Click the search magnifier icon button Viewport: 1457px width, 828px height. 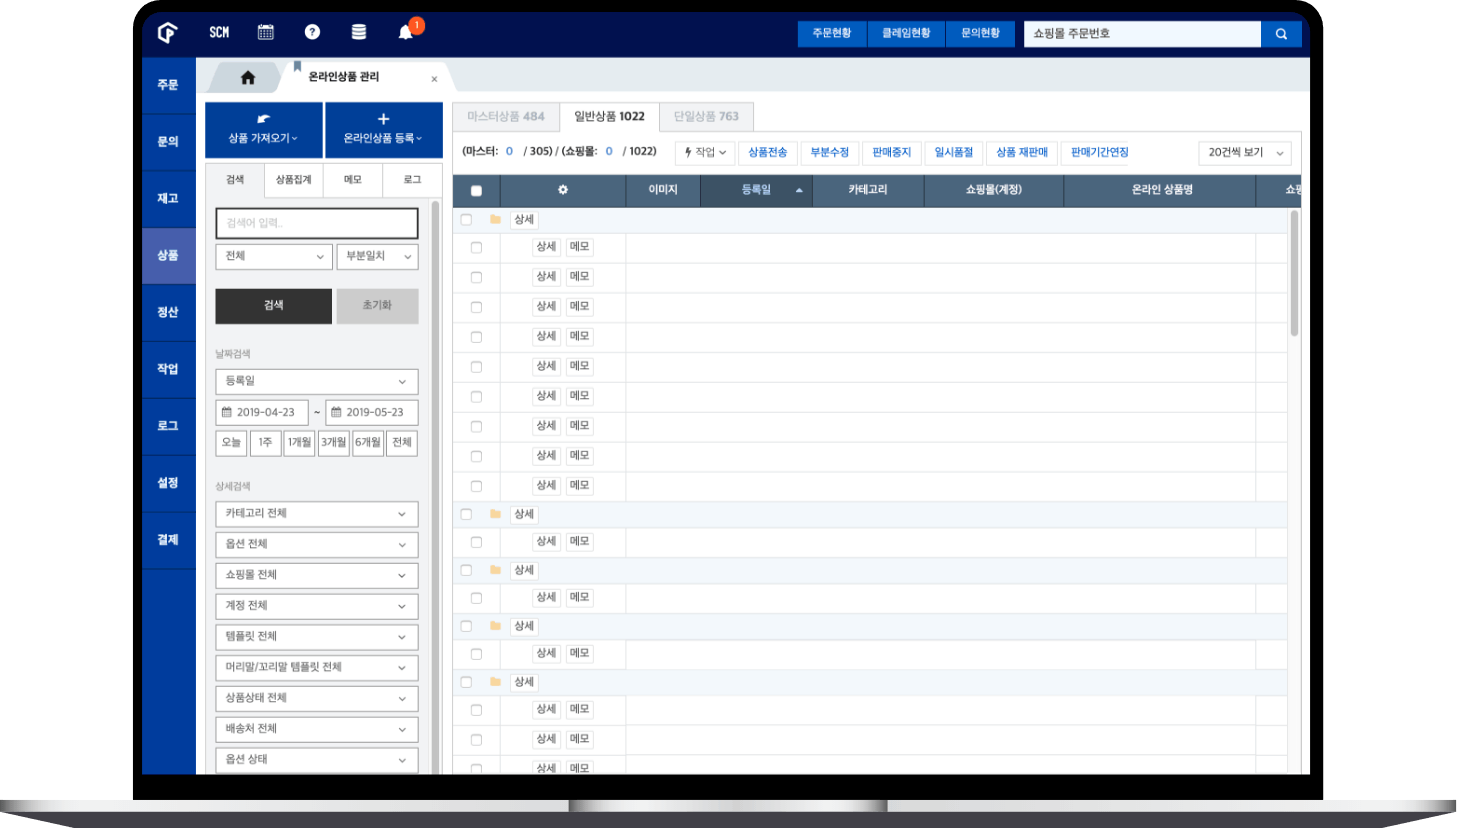point(1281,34)
